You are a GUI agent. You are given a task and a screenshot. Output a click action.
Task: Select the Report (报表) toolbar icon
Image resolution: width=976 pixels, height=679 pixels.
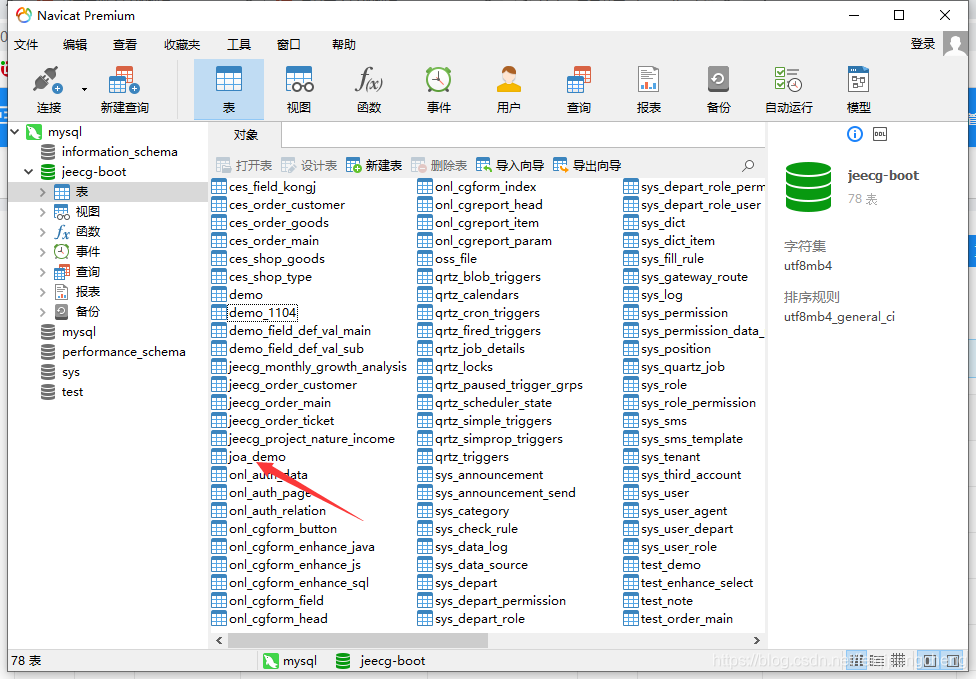coord(649,90)
